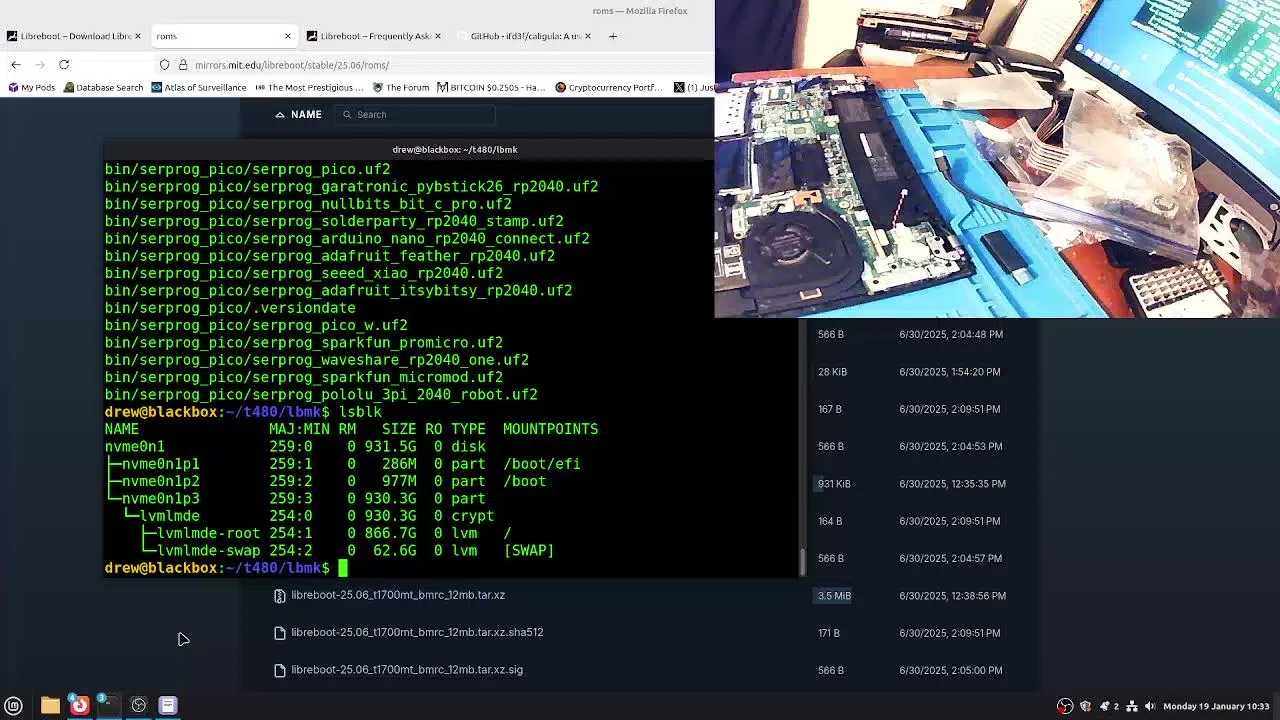
Task: Close the 'Libreboot – Frequently Asked' tab
Action: pos(437,36)
